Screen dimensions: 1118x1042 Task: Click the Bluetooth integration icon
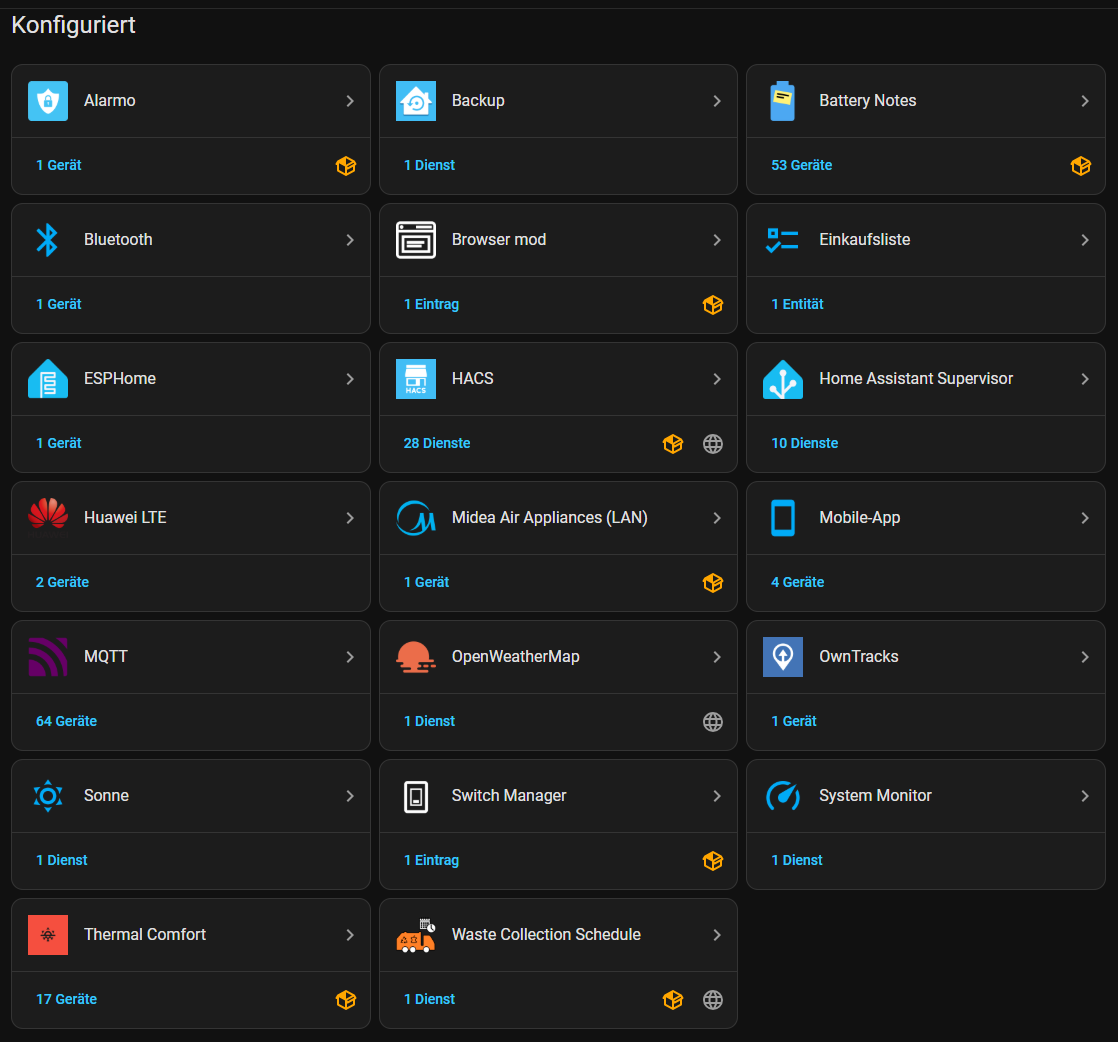48,240
